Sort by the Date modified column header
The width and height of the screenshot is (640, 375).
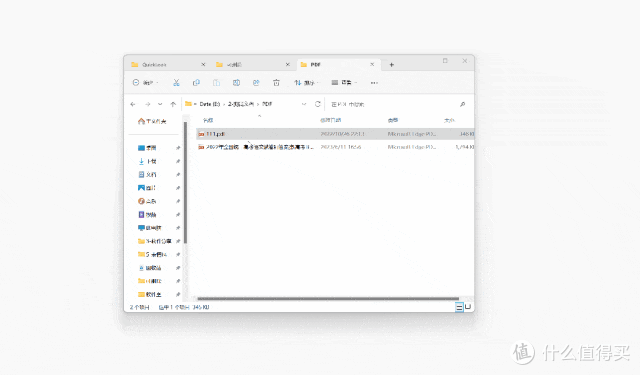[x=331, y=120]
